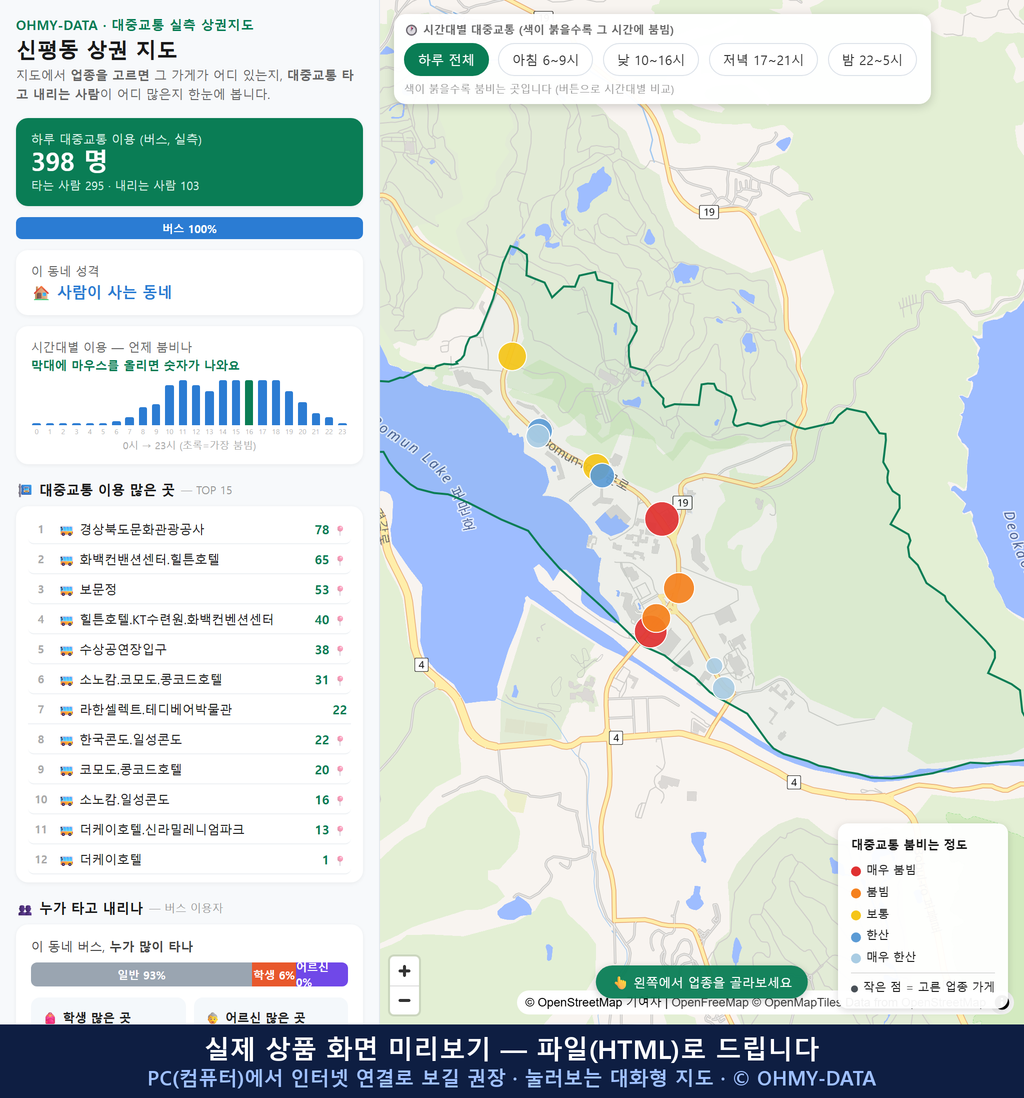
Task: Click the bus icon in the 보문정 row
Action: click(x=66, y=590)
